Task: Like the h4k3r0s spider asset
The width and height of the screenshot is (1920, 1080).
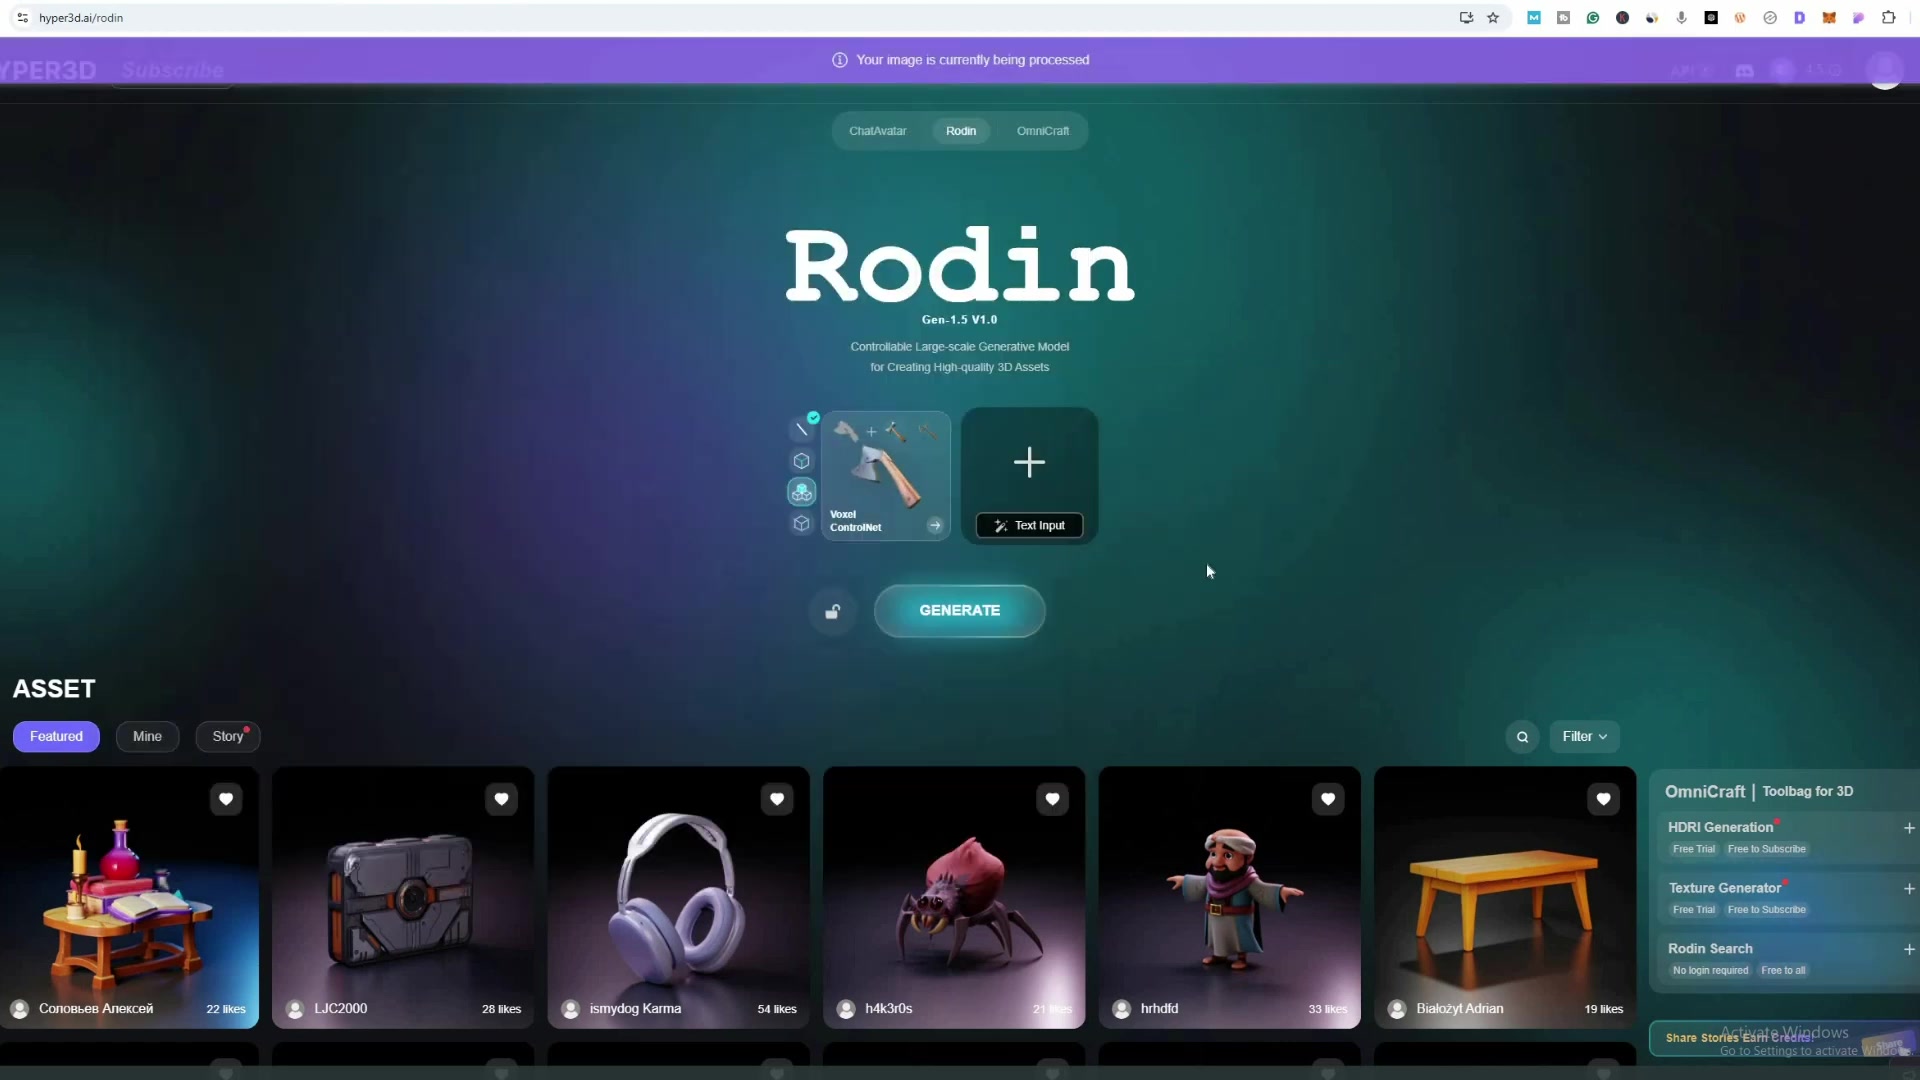Action: click(x=1052, y=799)
